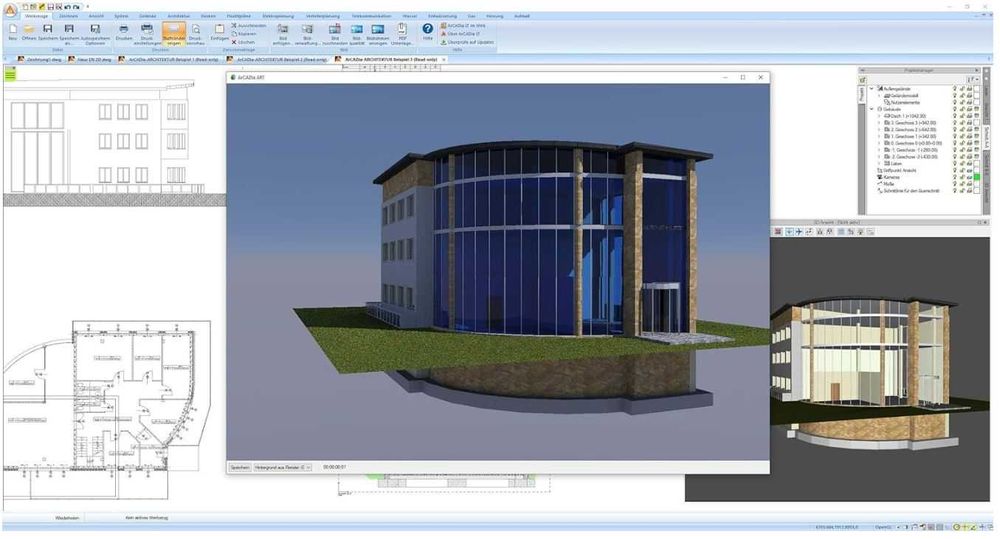Open the Heizung ribbon tab
Image resolution: width=1000 pixels, height=539 pixels.
point(494,16)
